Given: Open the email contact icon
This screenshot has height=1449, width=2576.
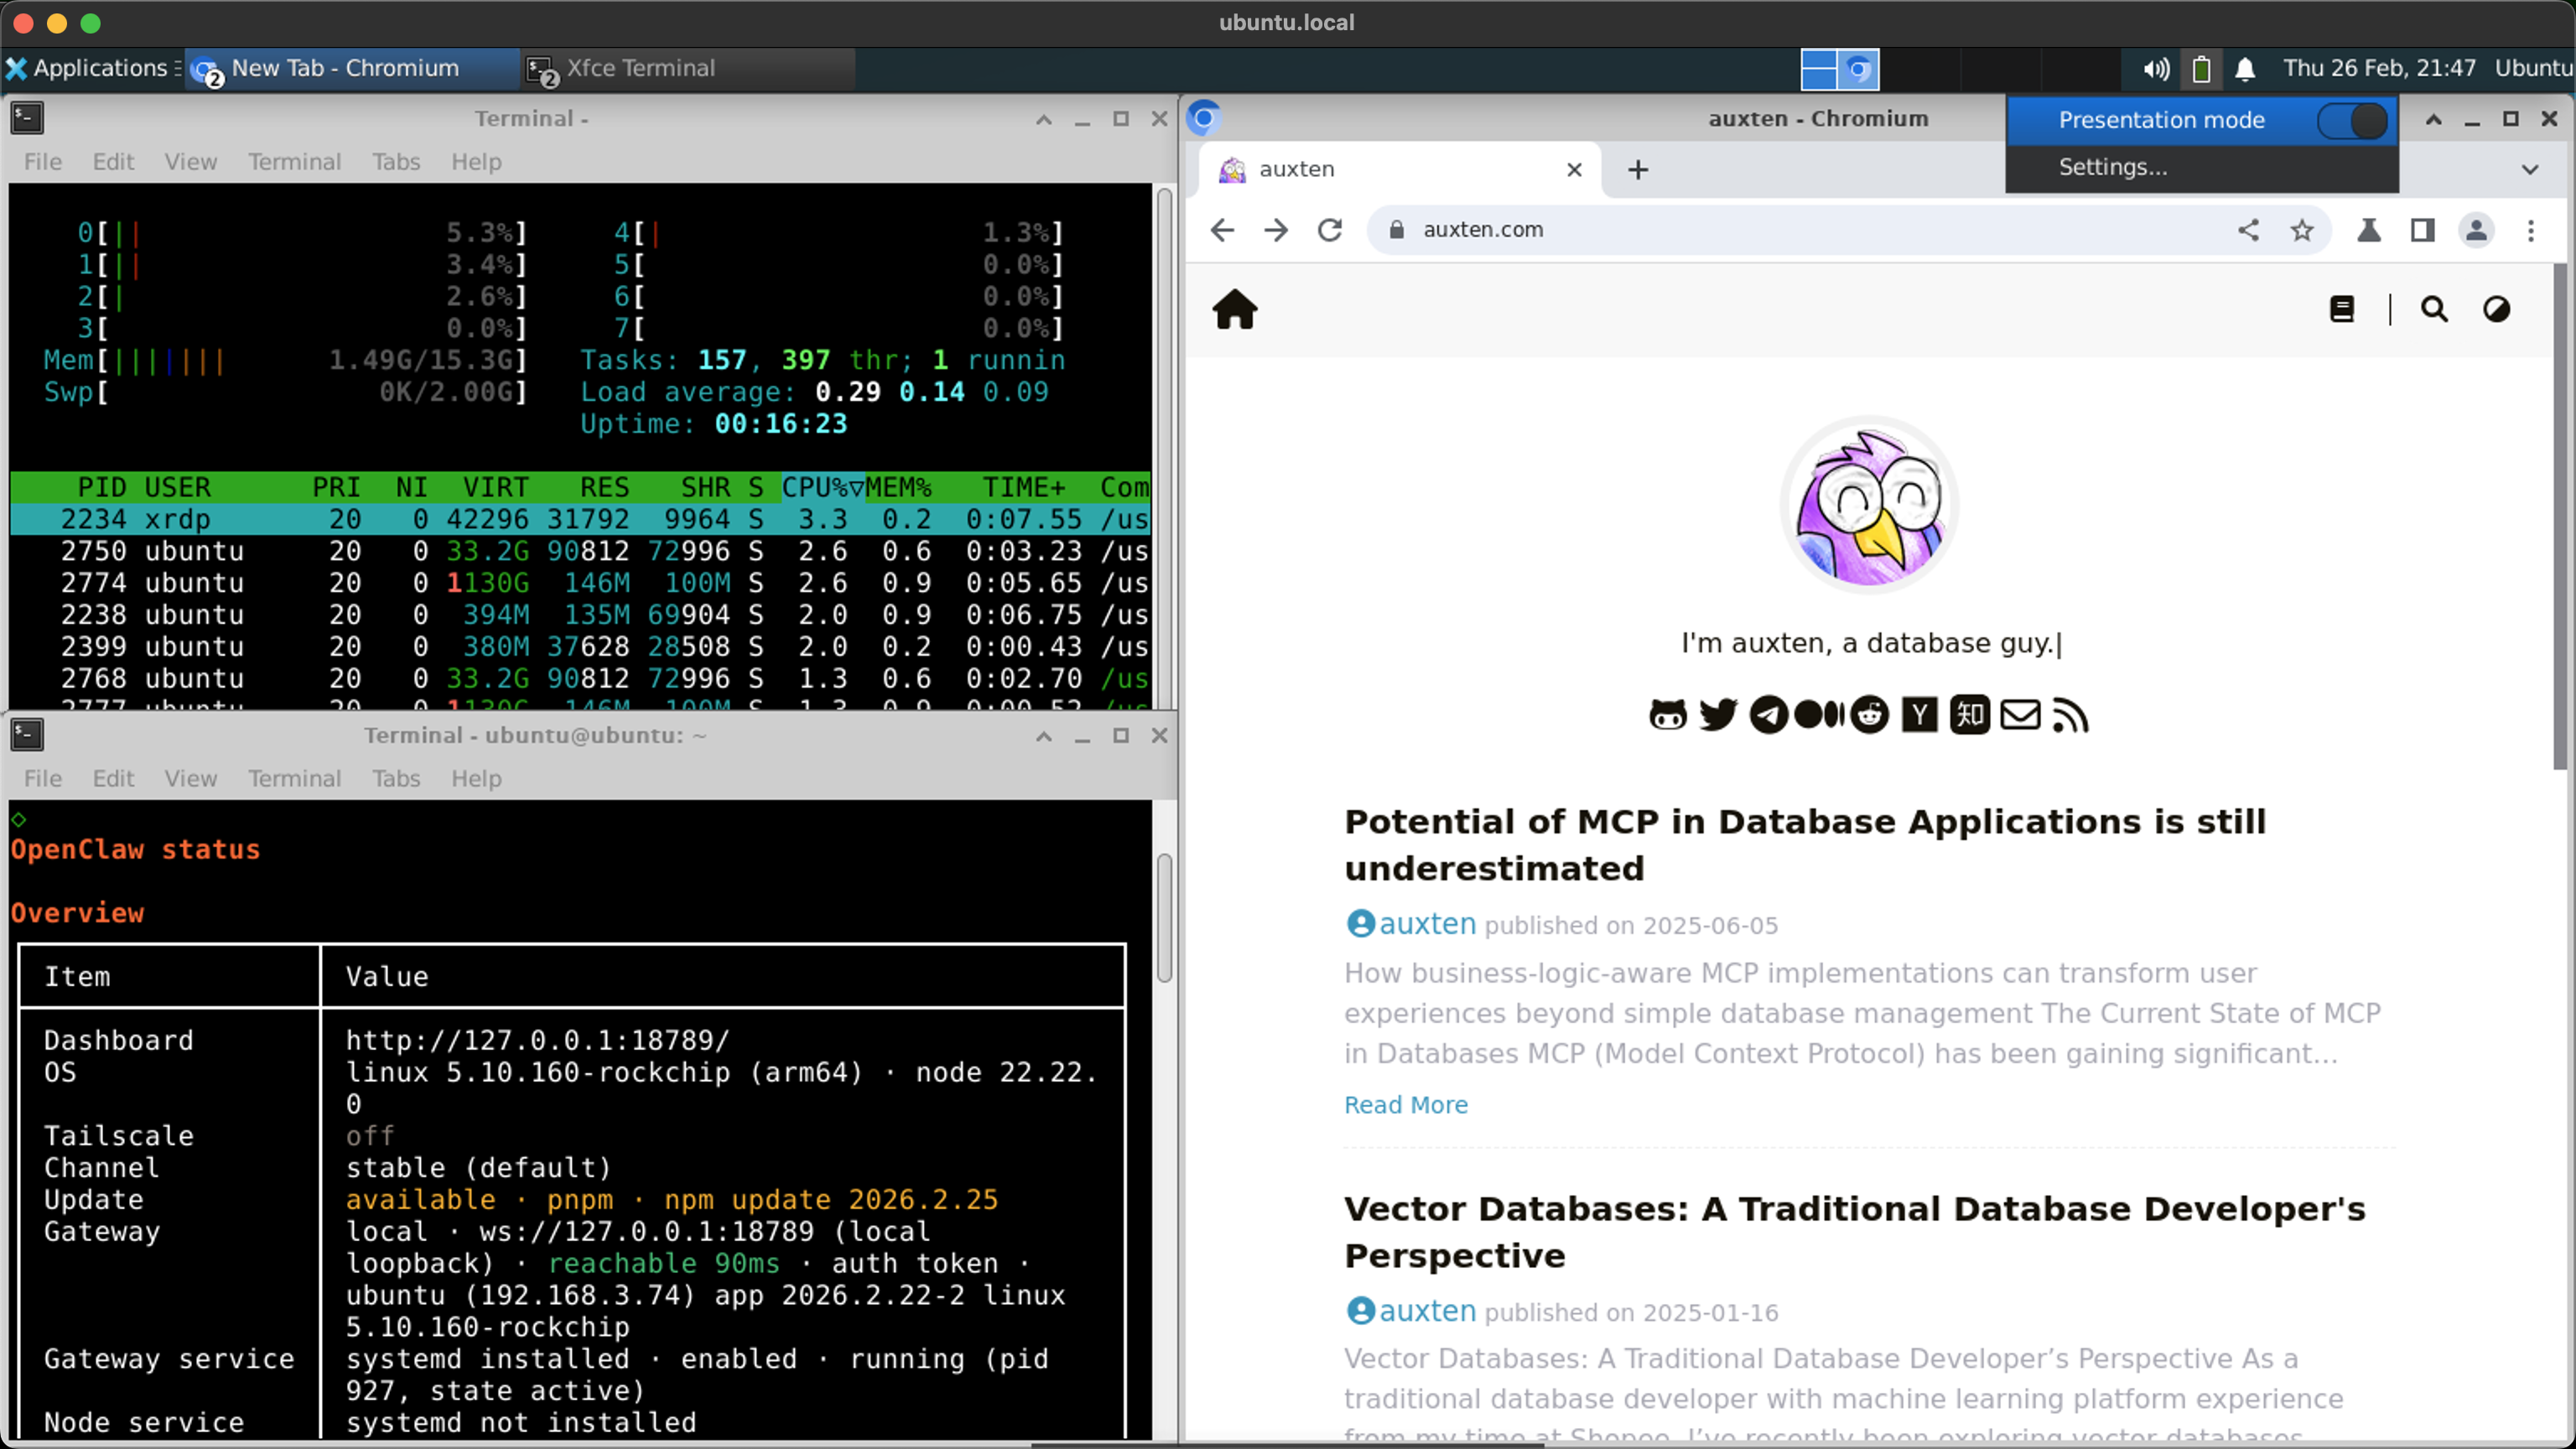Looking at the screenshot, I should (2020, 714).
